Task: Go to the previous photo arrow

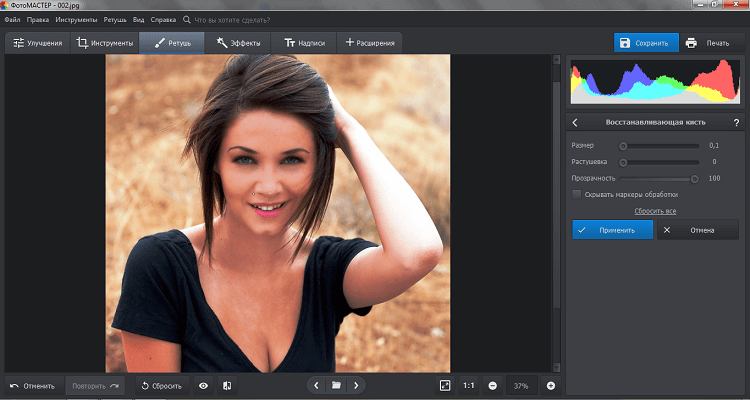Action: click(317, 385)
